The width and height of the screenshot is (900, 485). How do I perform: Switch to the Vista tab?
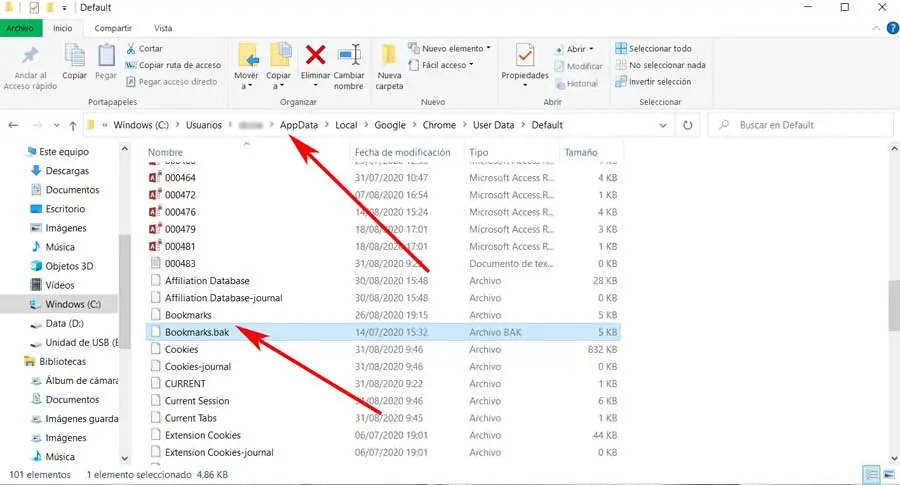tap(163, 28)
